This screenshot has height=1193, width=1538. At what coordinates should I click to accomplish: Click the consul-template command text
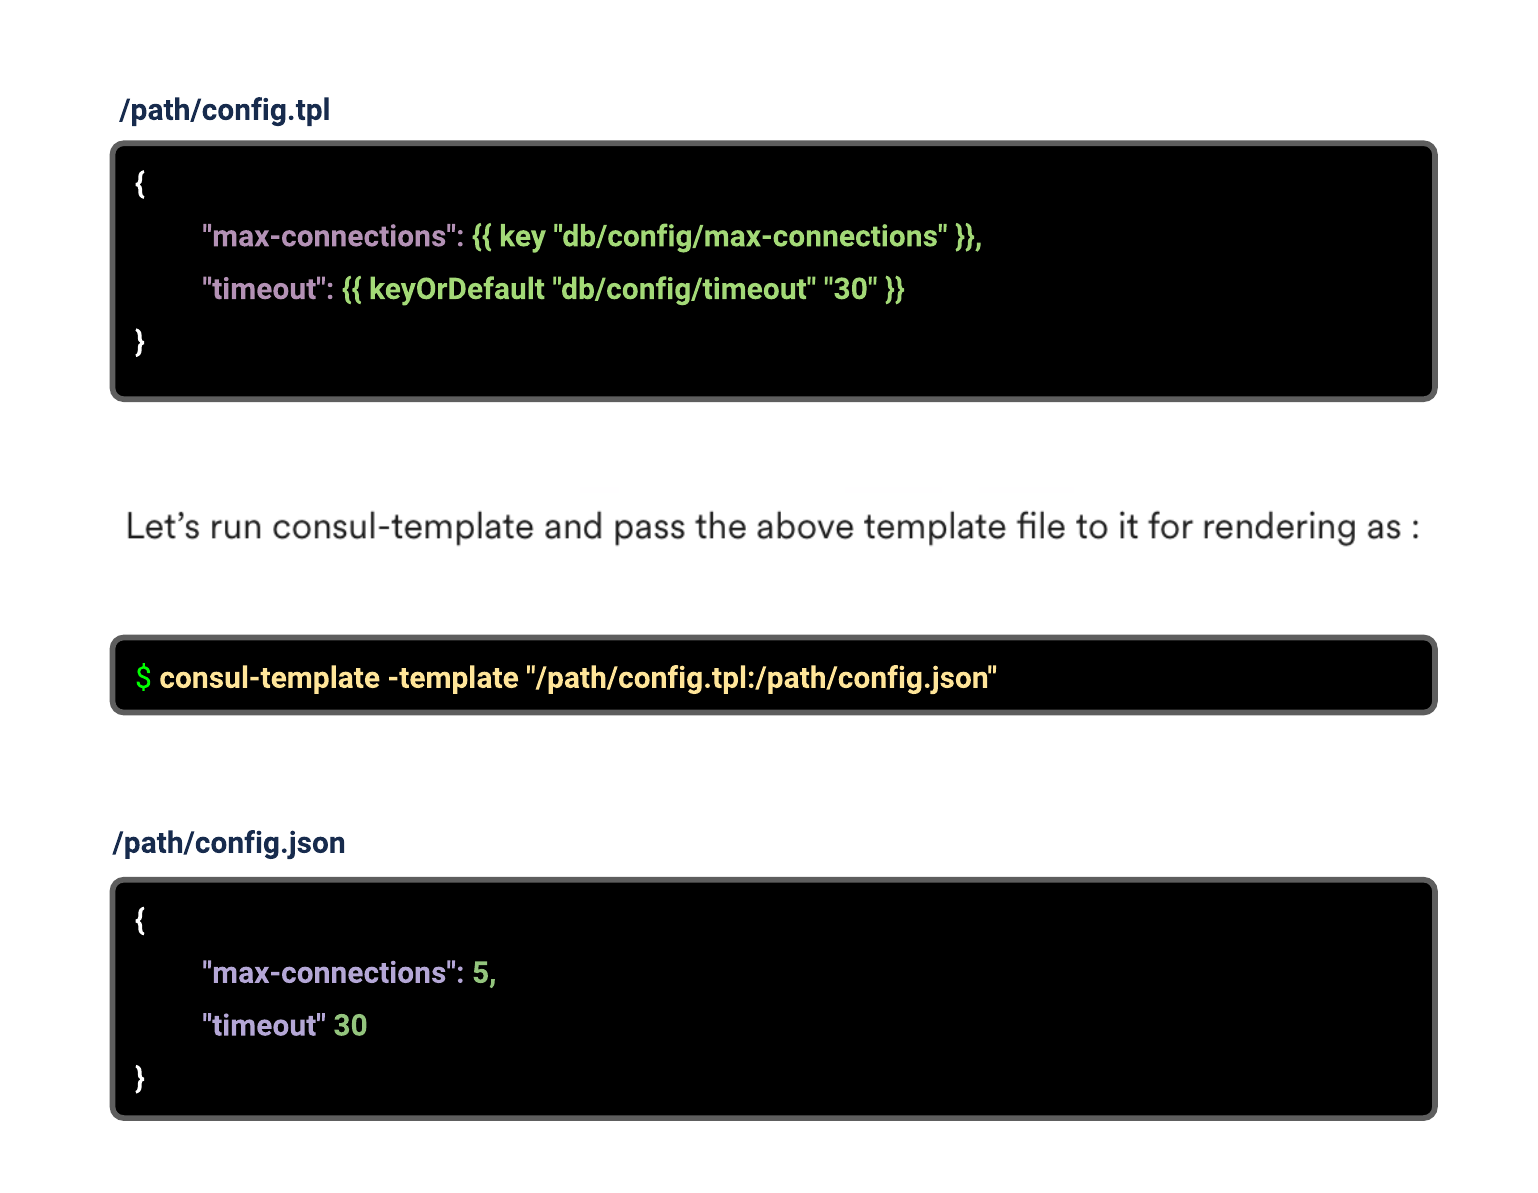[x=269, y=678]
